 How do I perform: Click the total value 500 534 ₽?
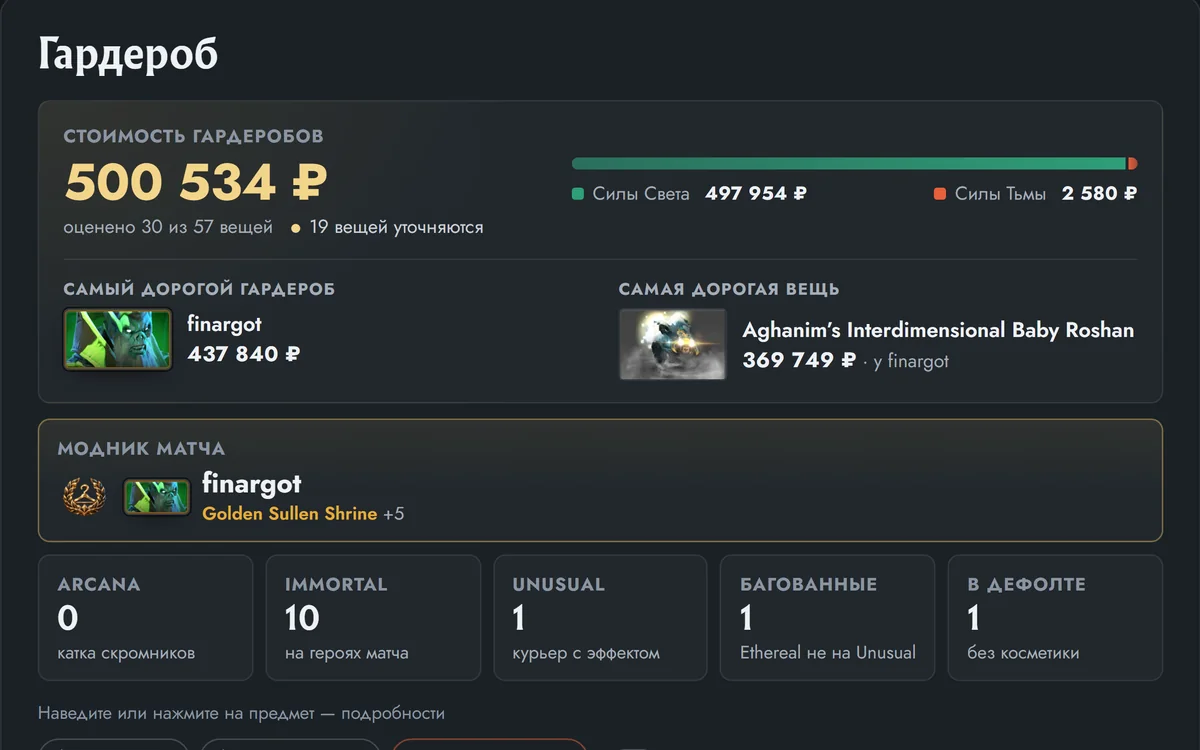point(196,182)
